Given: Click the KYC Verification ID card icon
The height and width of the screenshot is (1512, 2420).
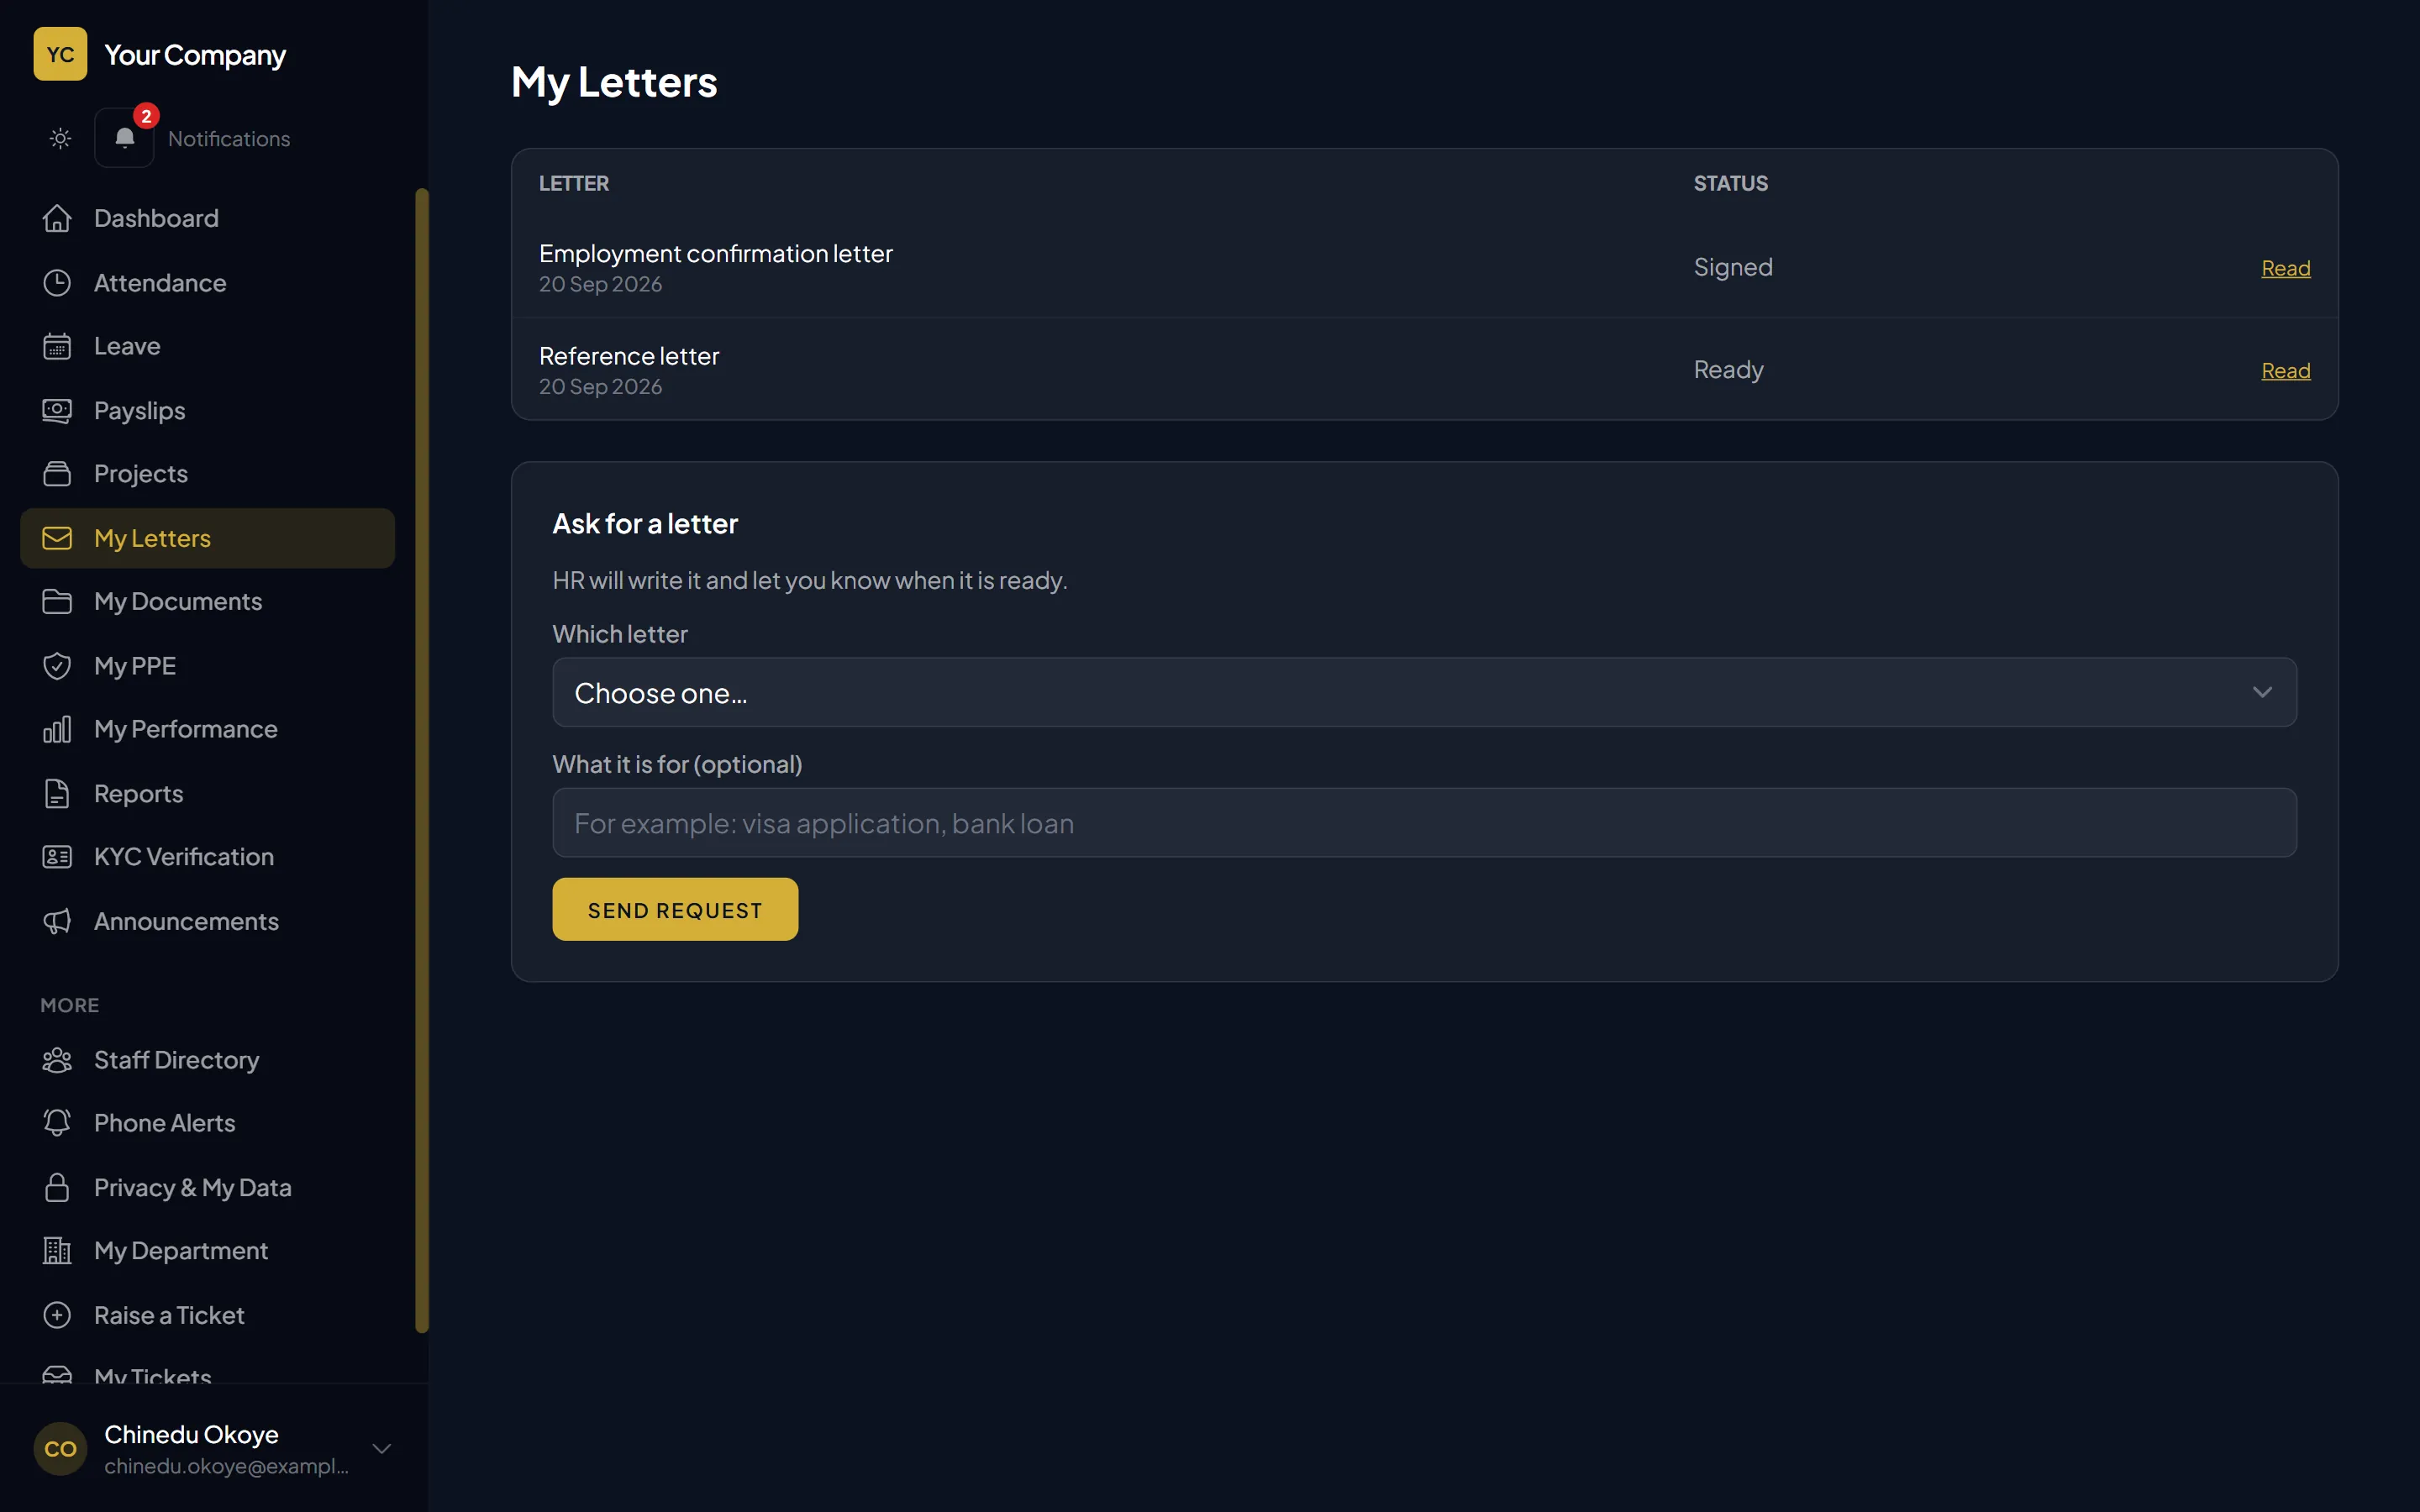Looking at the screenshot, I should coord(57,857).
